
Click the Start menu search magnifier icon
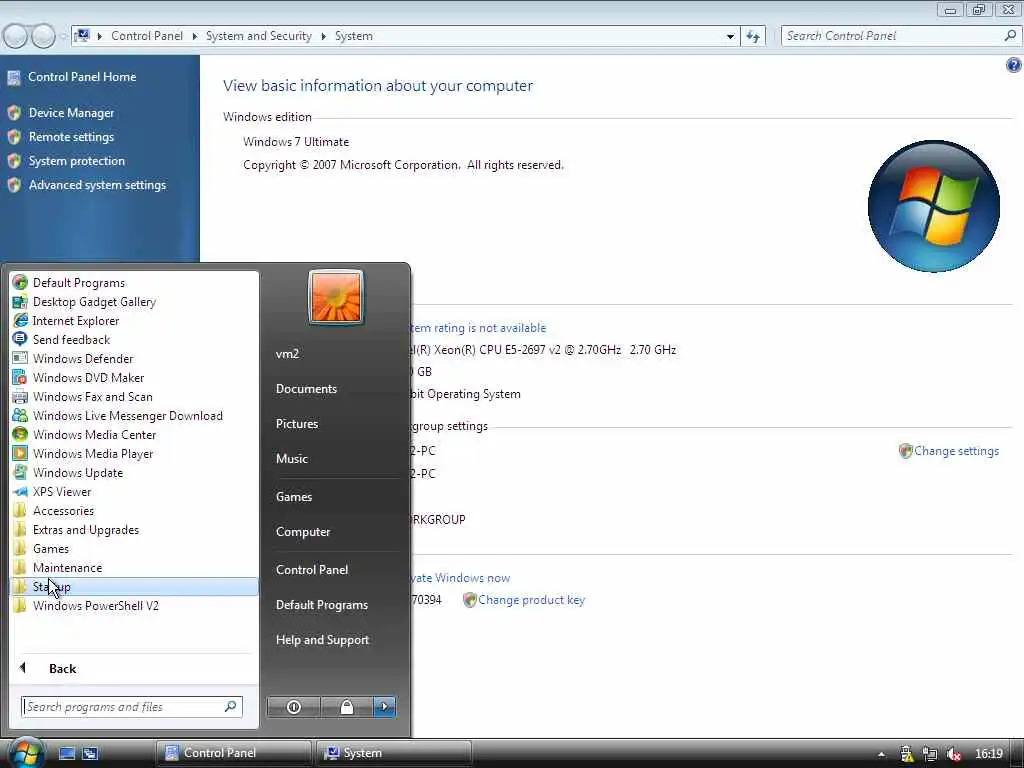pos(231,706)
